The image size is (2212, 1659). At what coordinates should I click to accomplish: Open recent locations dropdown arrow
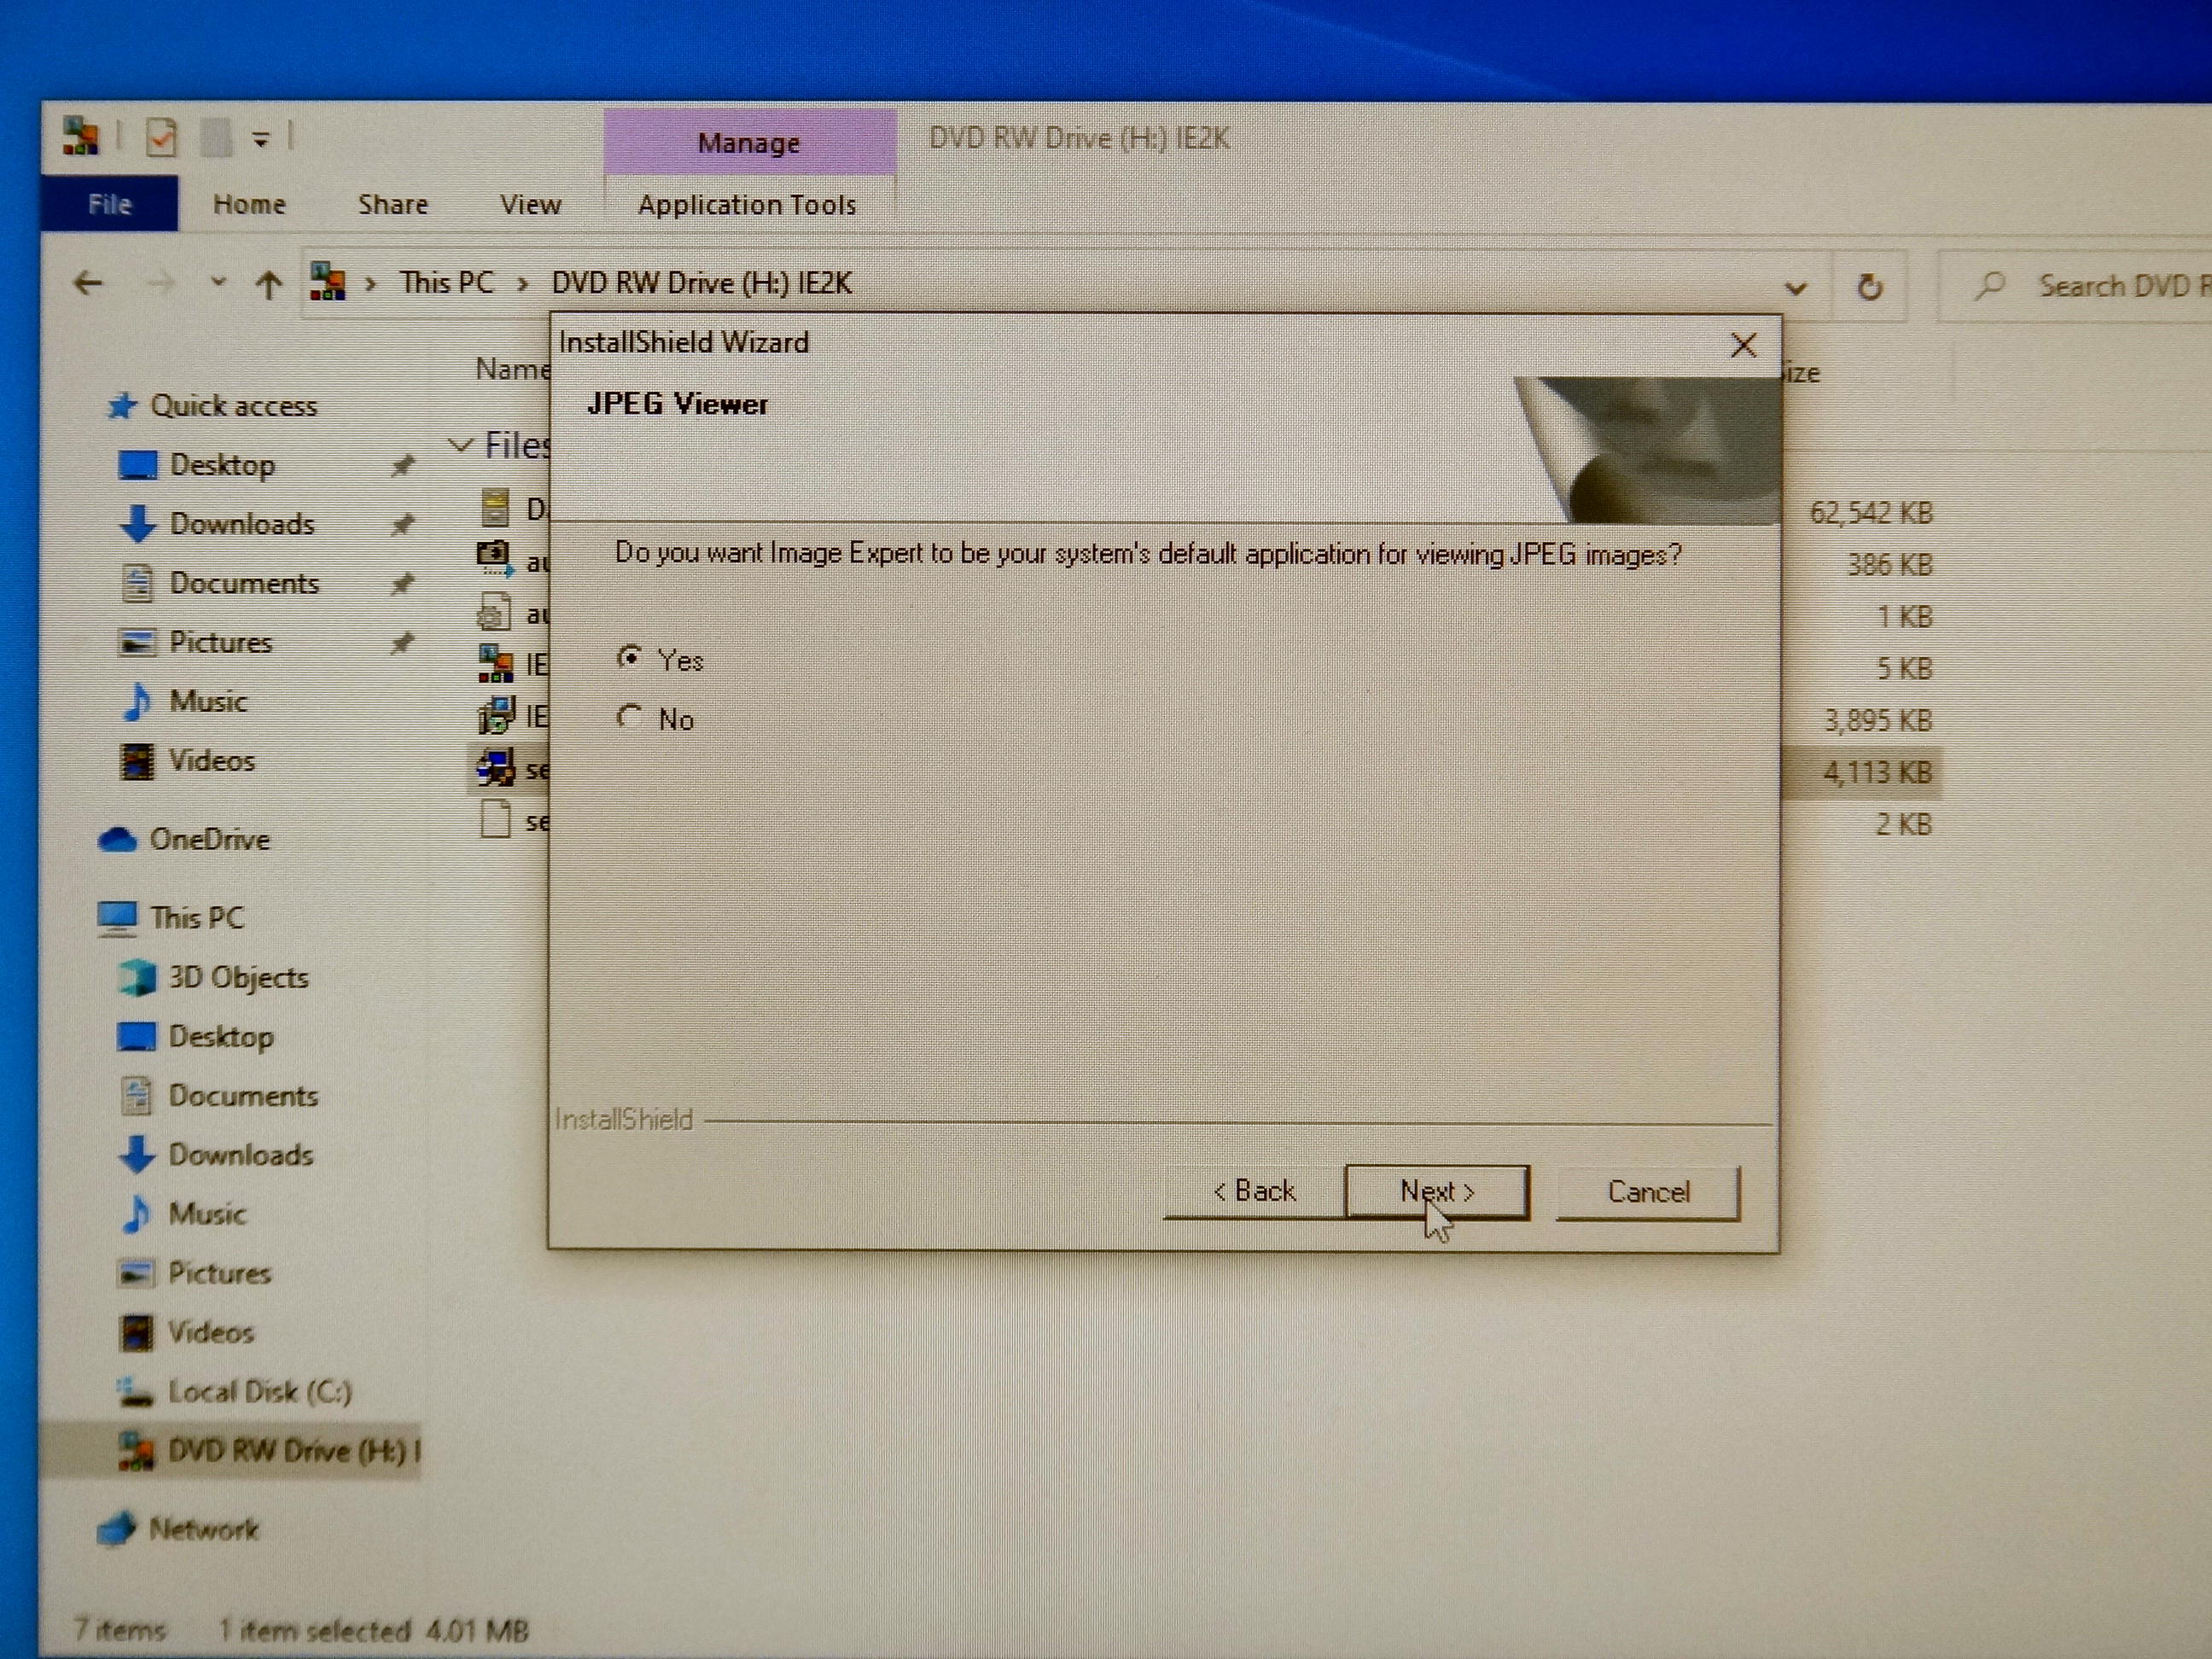(218, 284)
